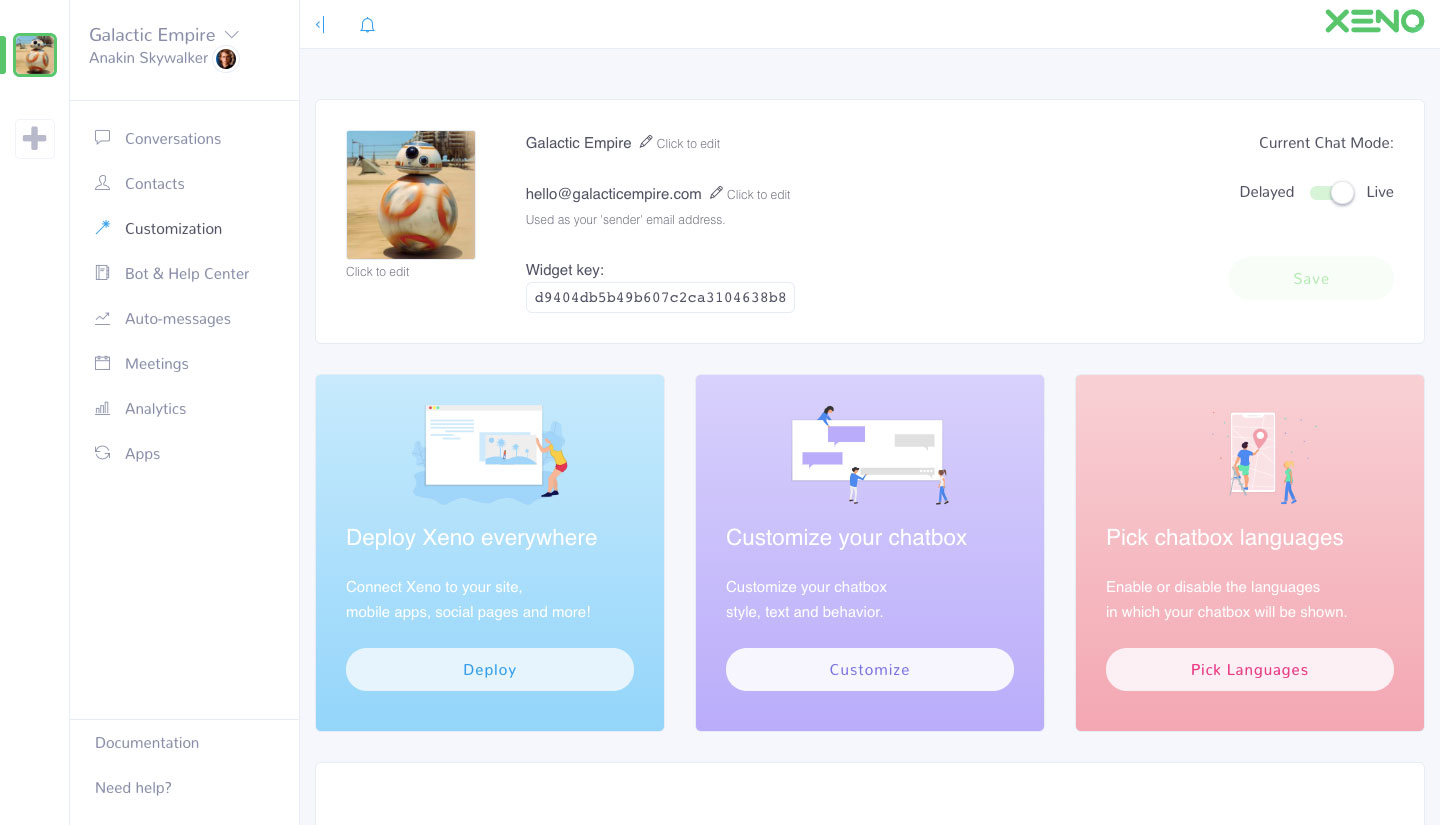Viewport: 1440px width, 825px height.
Task: Click the 'Pick chatbox languages' heading
Action: 1224,538
